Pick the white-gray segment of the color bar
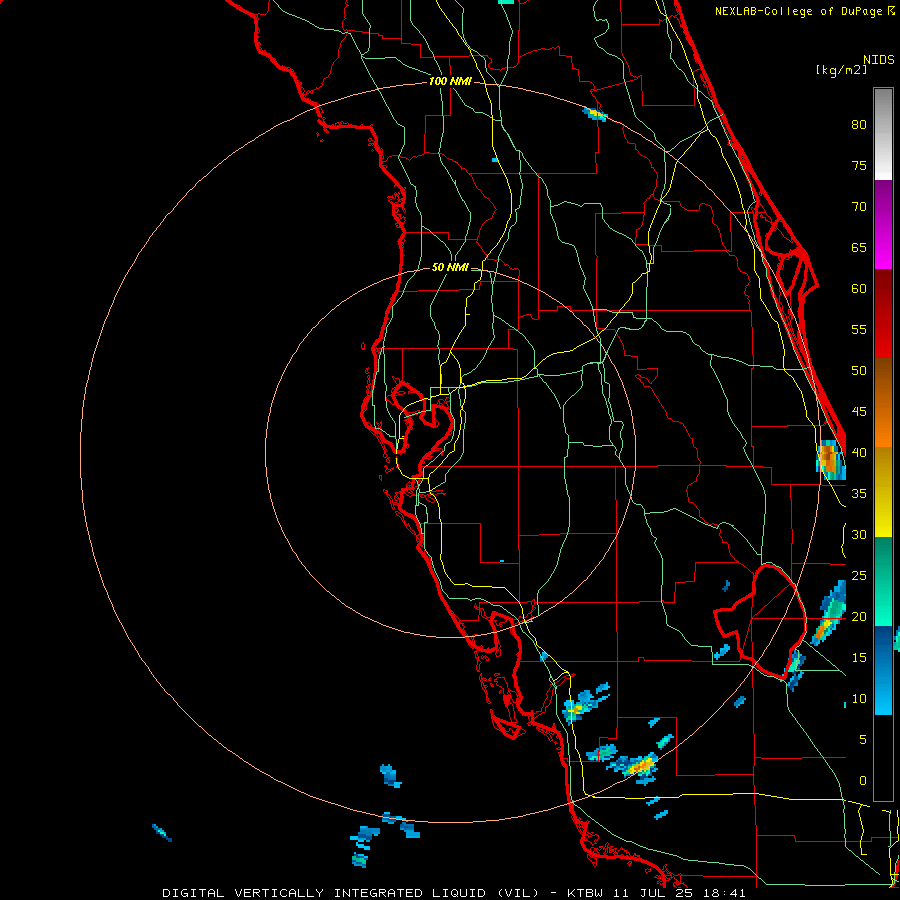 point(883,134)
